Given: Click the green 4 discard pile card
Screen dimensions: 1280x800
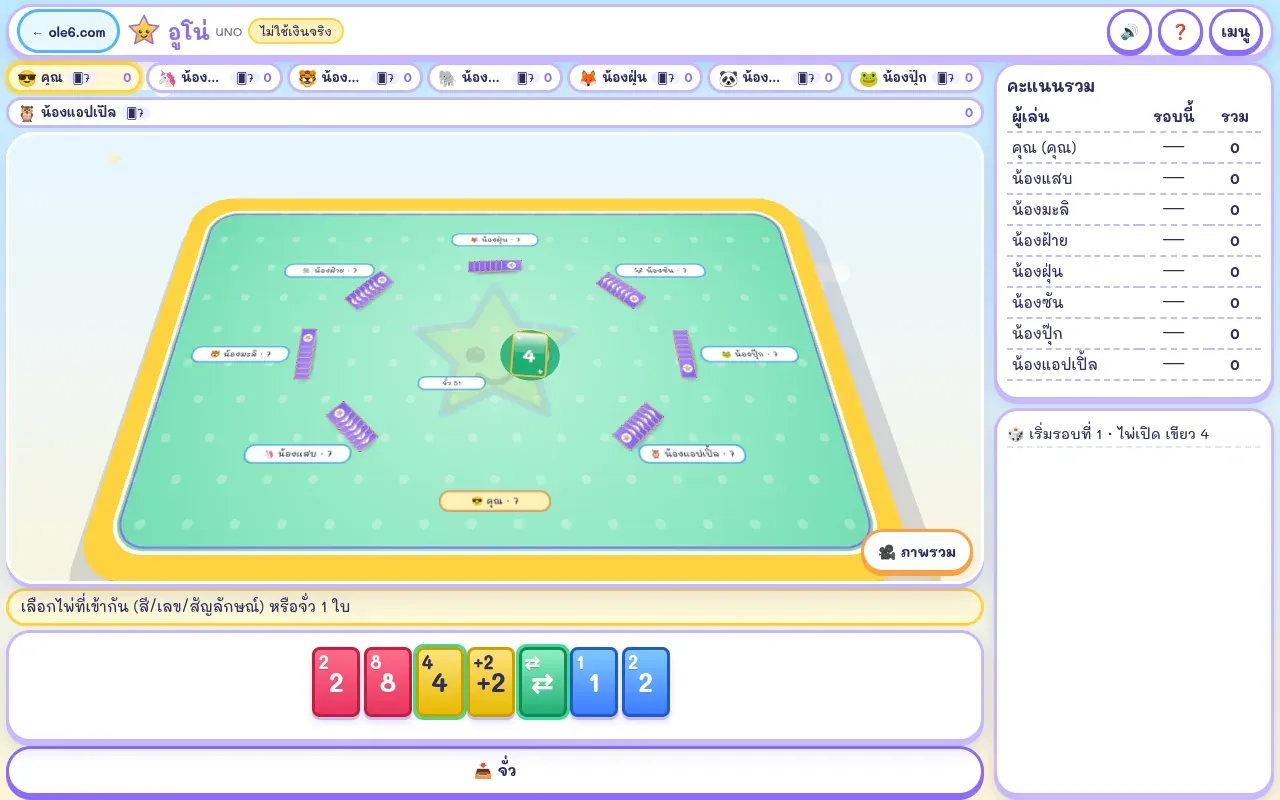Looking at the screenshot, I should pos(529,355).
